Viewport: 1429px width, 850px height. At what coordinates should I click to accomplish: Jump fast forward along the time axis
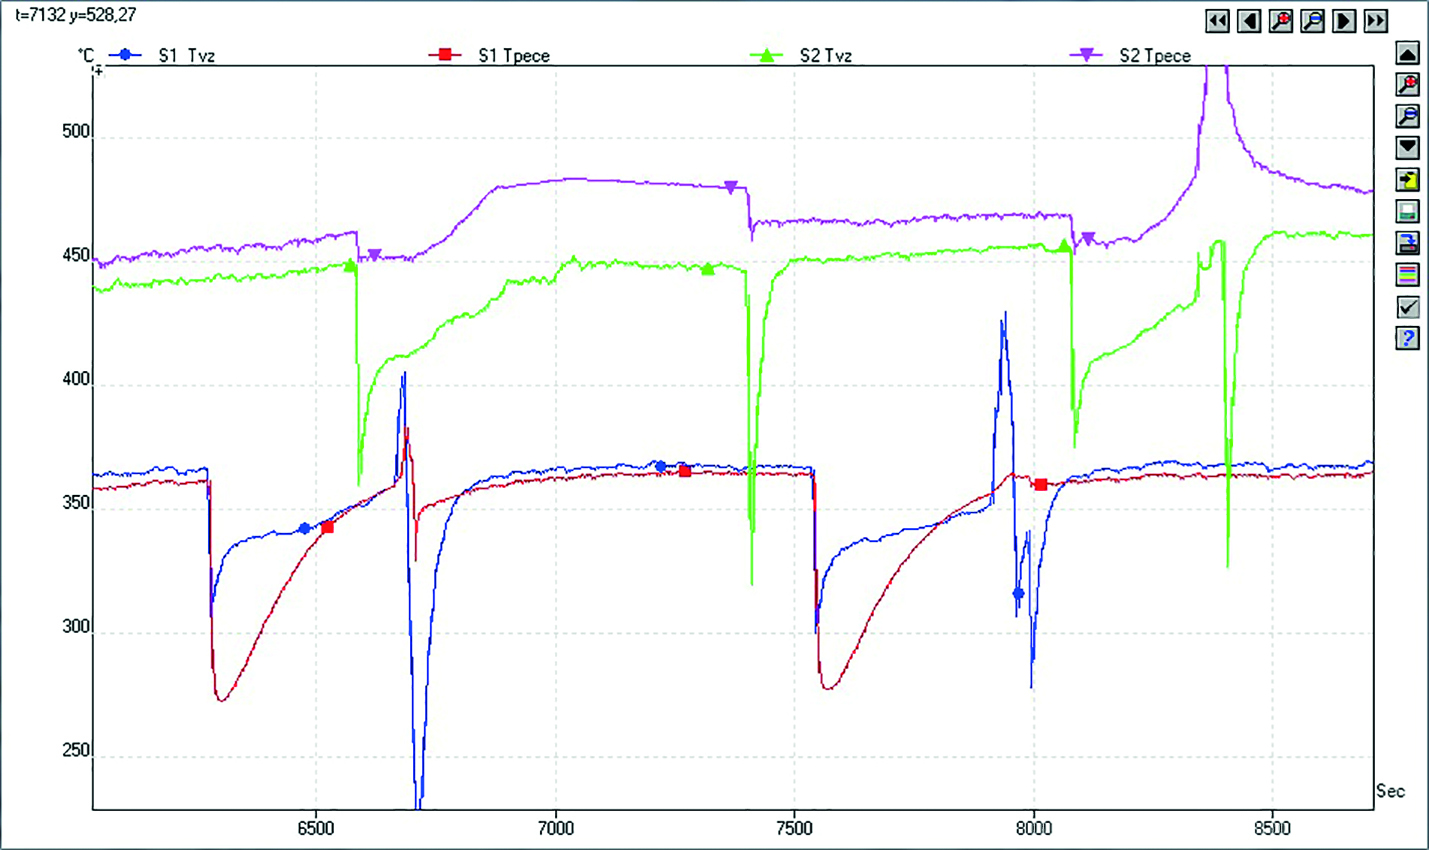[1376, 21]
